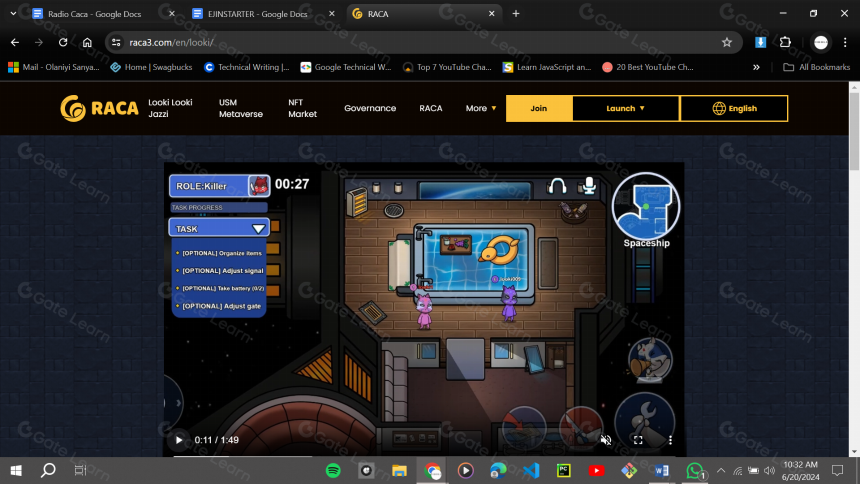
Task: Click the yellow Join button
Action: [x=539, y=108]
